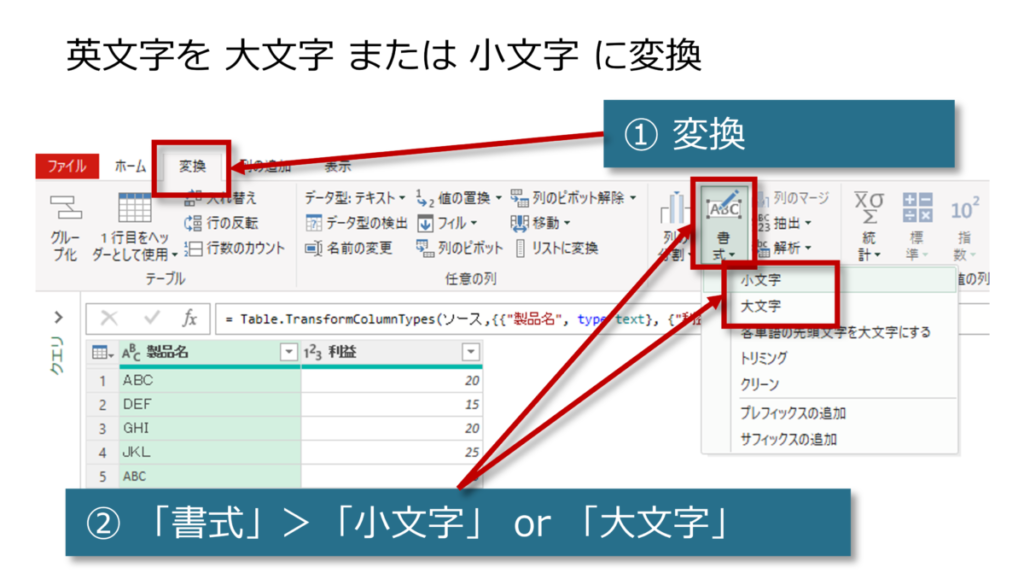Image resolution: width=1024 pixels, height=585 pixels.
Task: Click the Statistics (統計) sigma icon
Action: pyautogui.click(x=867, y=208)
